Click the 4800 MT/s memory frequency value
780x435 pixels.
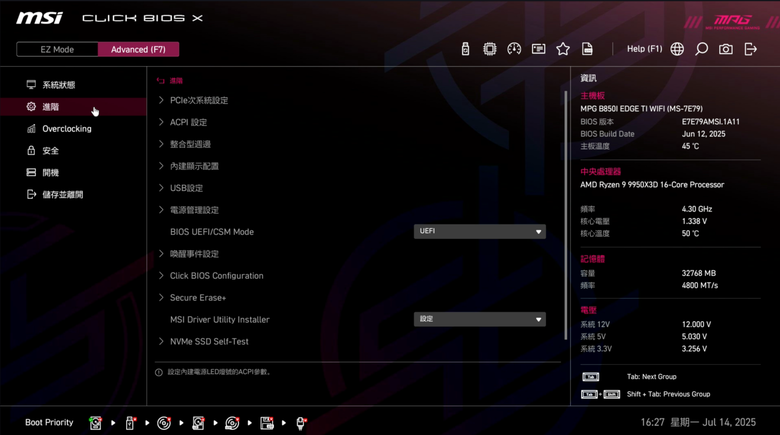(x=699, y=285)
